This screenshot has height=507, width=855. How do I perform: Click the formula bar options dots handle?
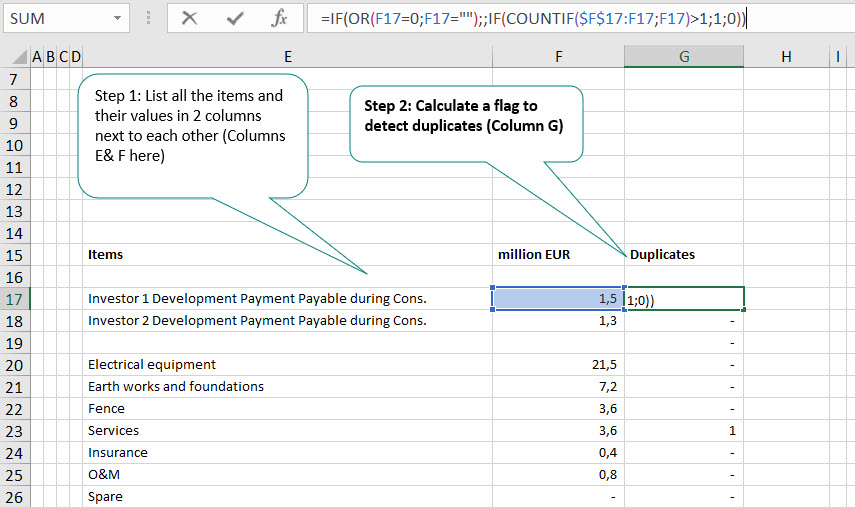[x=148, y=19]
